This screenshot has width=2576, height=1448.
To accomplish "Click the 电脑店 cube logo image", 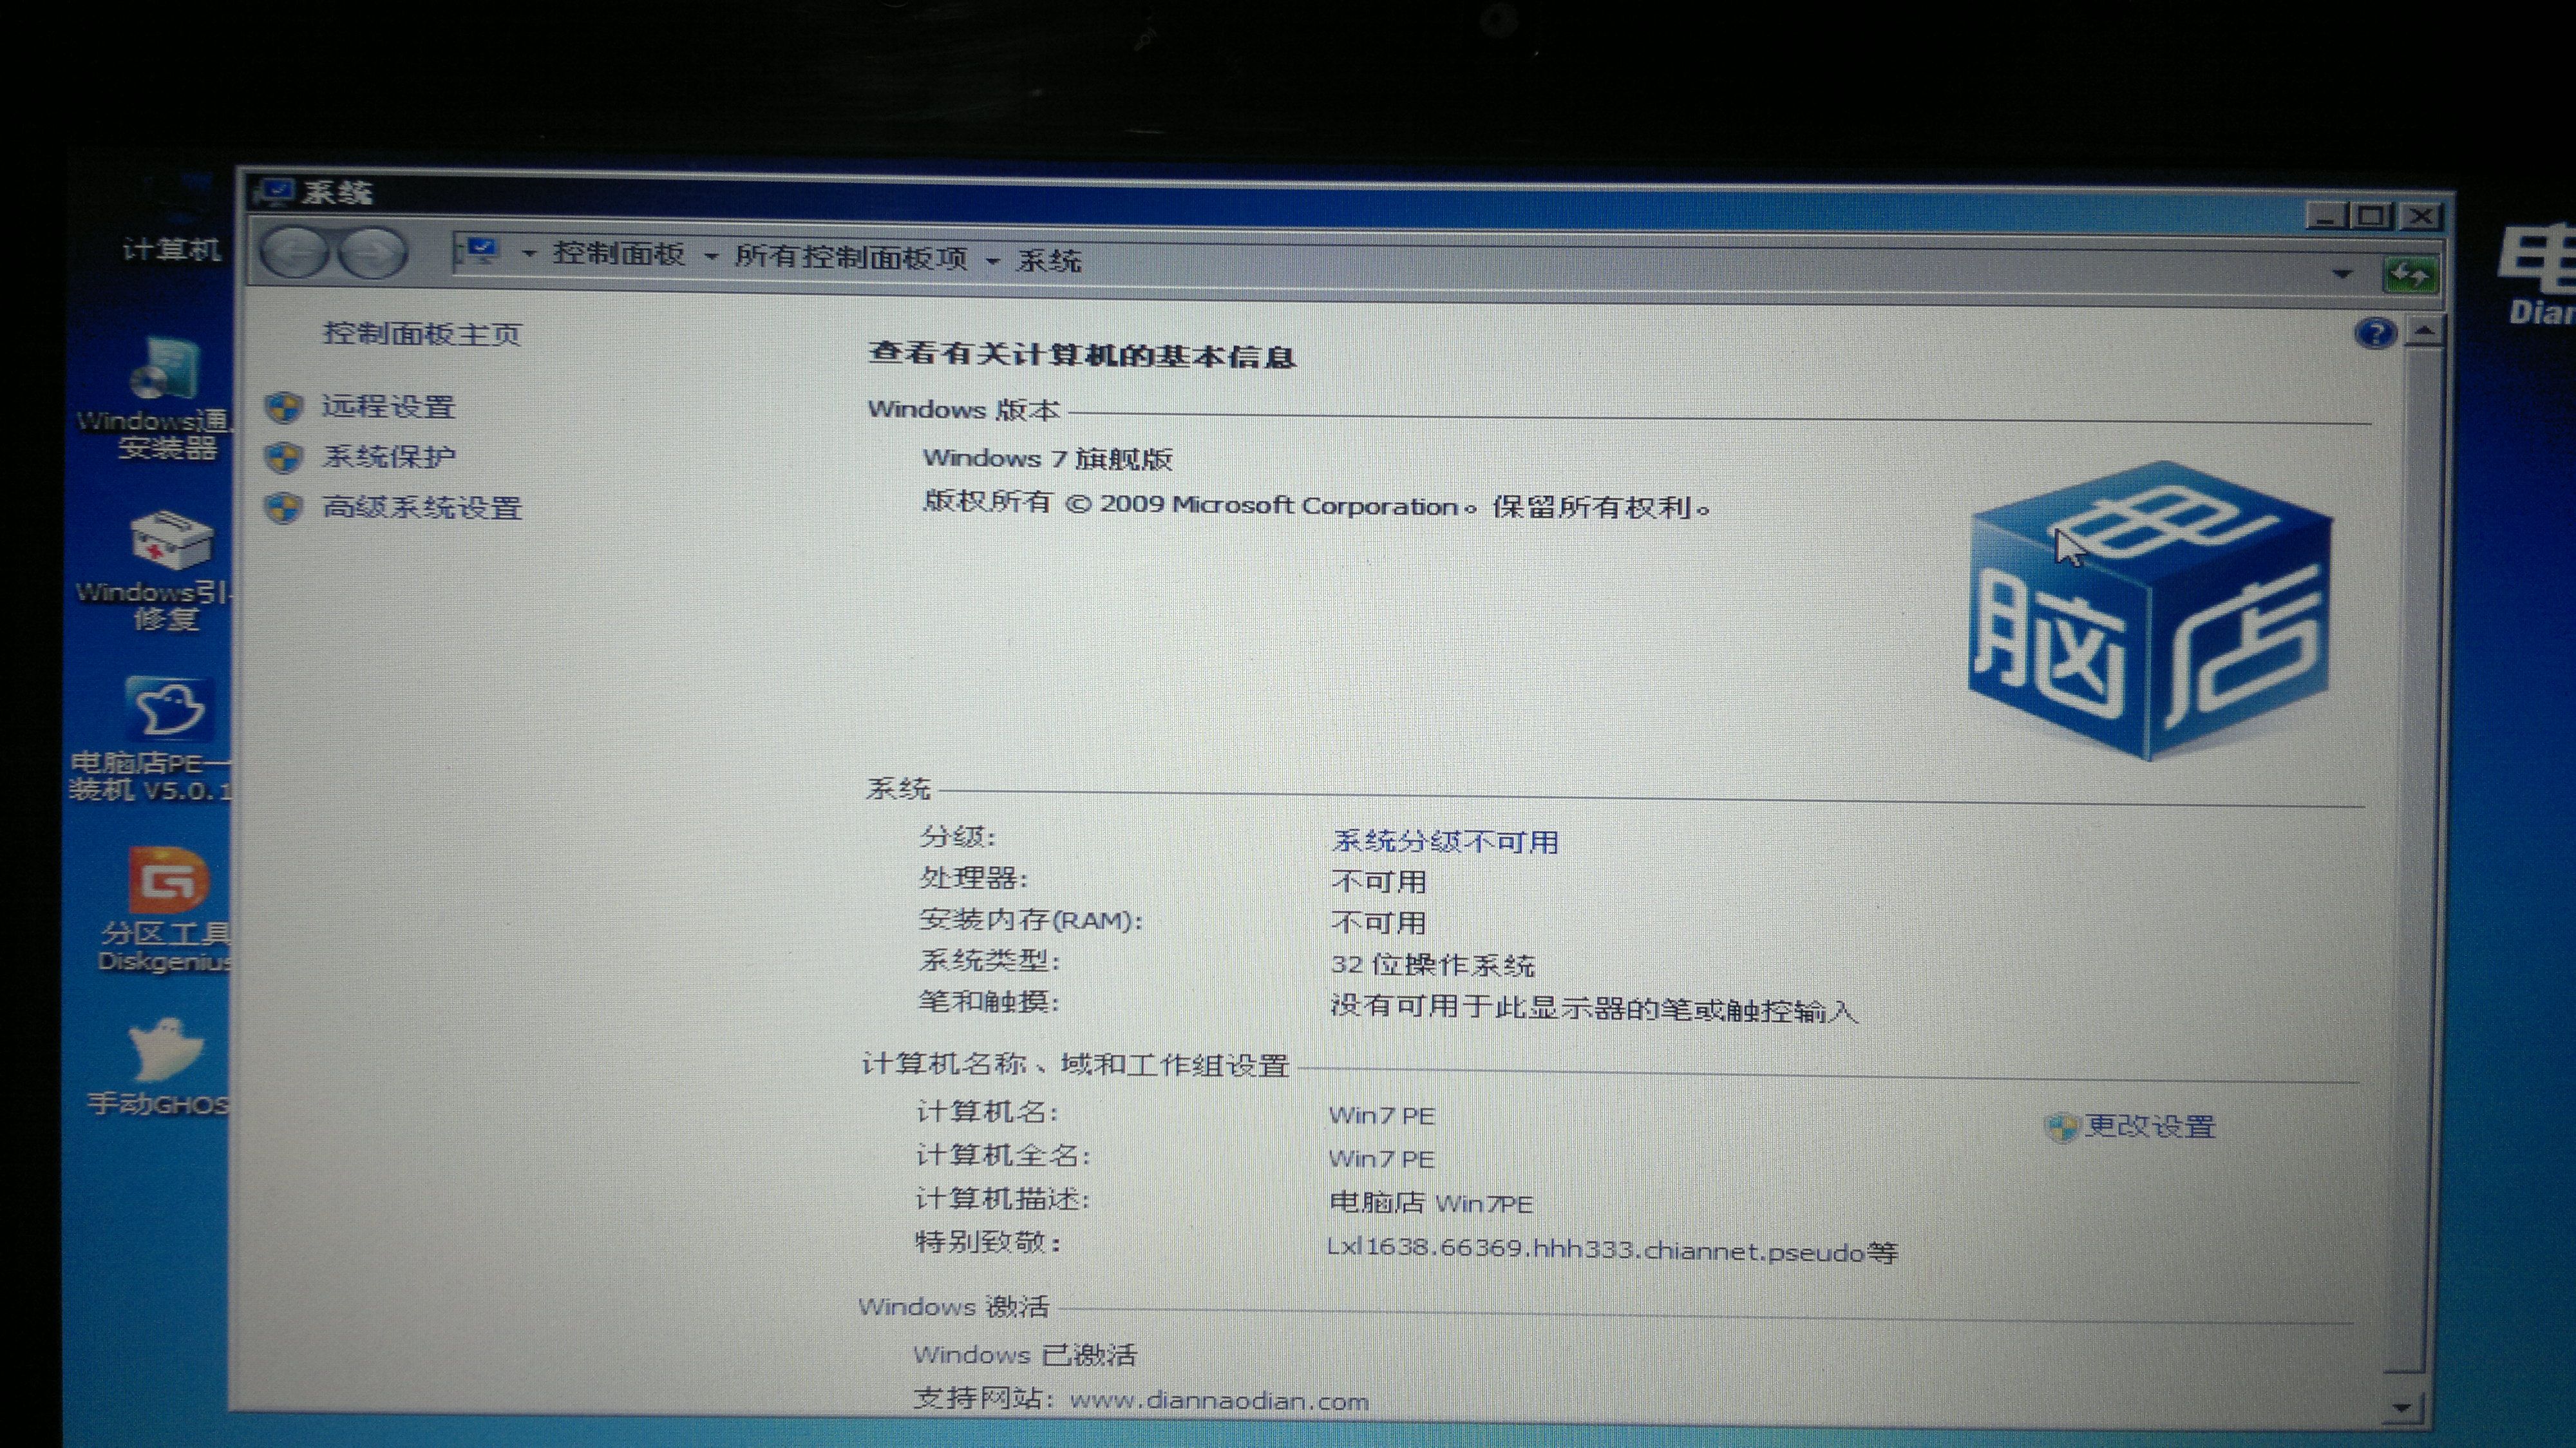I will 2150,610.
